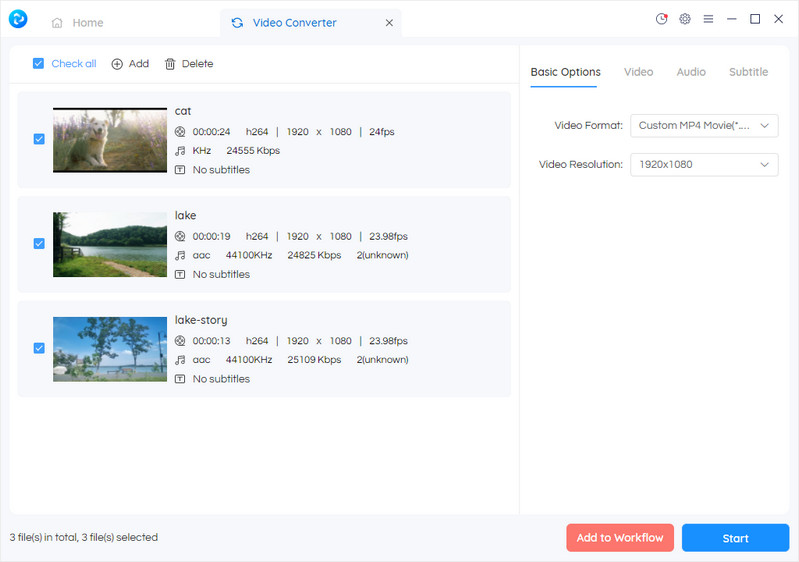Click the Delete text label
Viewport: 799px width, 562px height.
point(198,64)
